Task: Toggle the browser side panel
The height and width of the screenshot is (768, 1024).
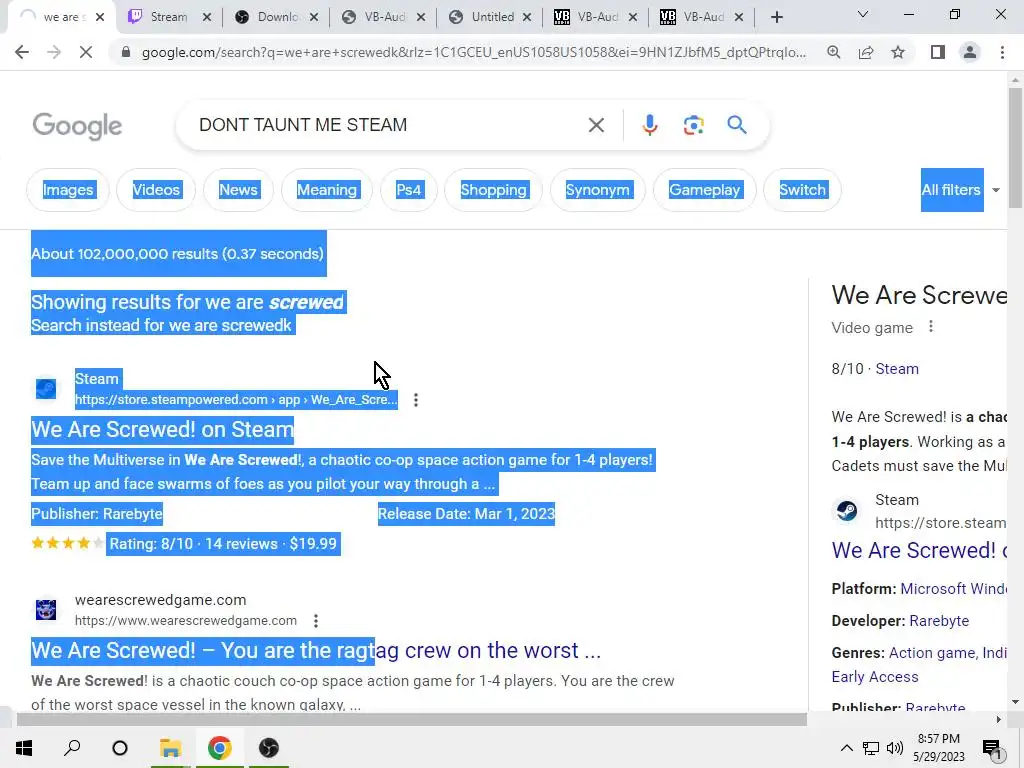Action: click(938, 52)
